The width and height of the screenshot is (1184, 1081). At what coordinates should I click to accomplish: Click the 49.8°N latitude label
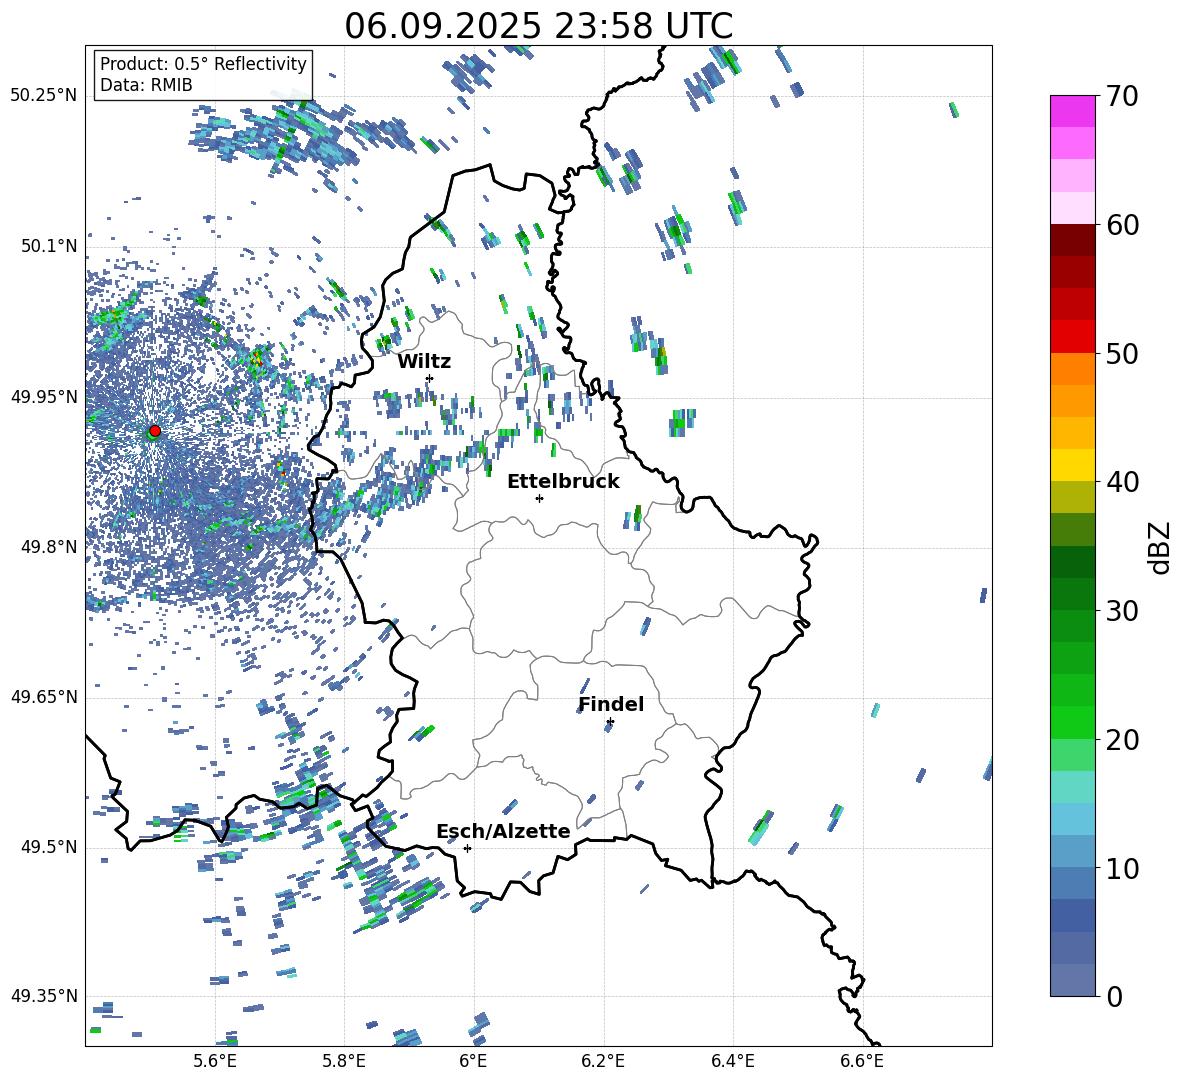click(x=49, y=547)
